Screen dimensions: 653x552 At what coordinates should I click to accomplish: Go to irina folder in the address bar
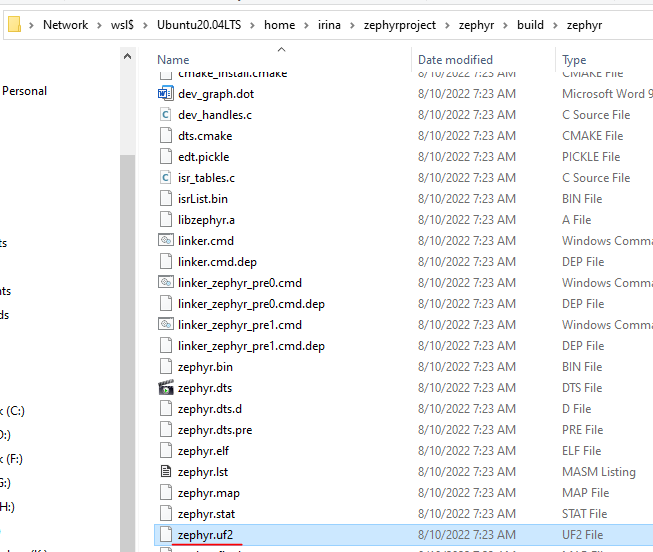(x=329, y=25)
